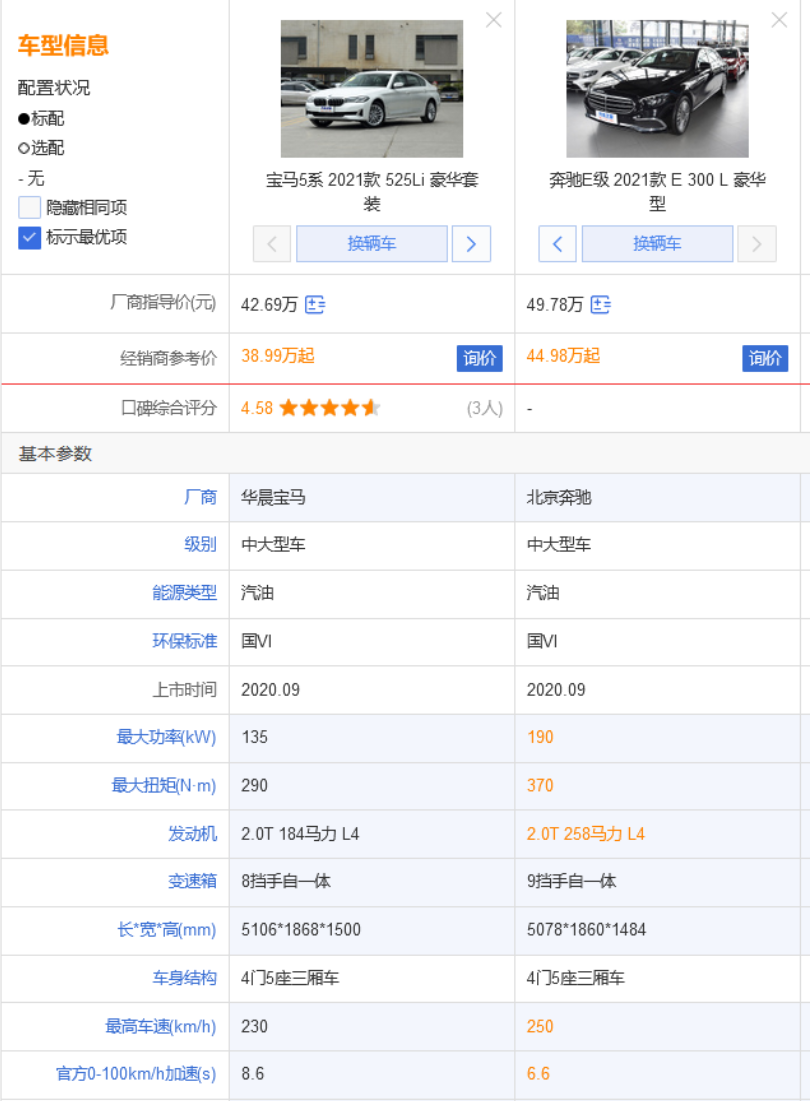Open price calculator icon next to 49.78万
Viewport: 810px width, 1101px height.
click(x=600, y=305)
